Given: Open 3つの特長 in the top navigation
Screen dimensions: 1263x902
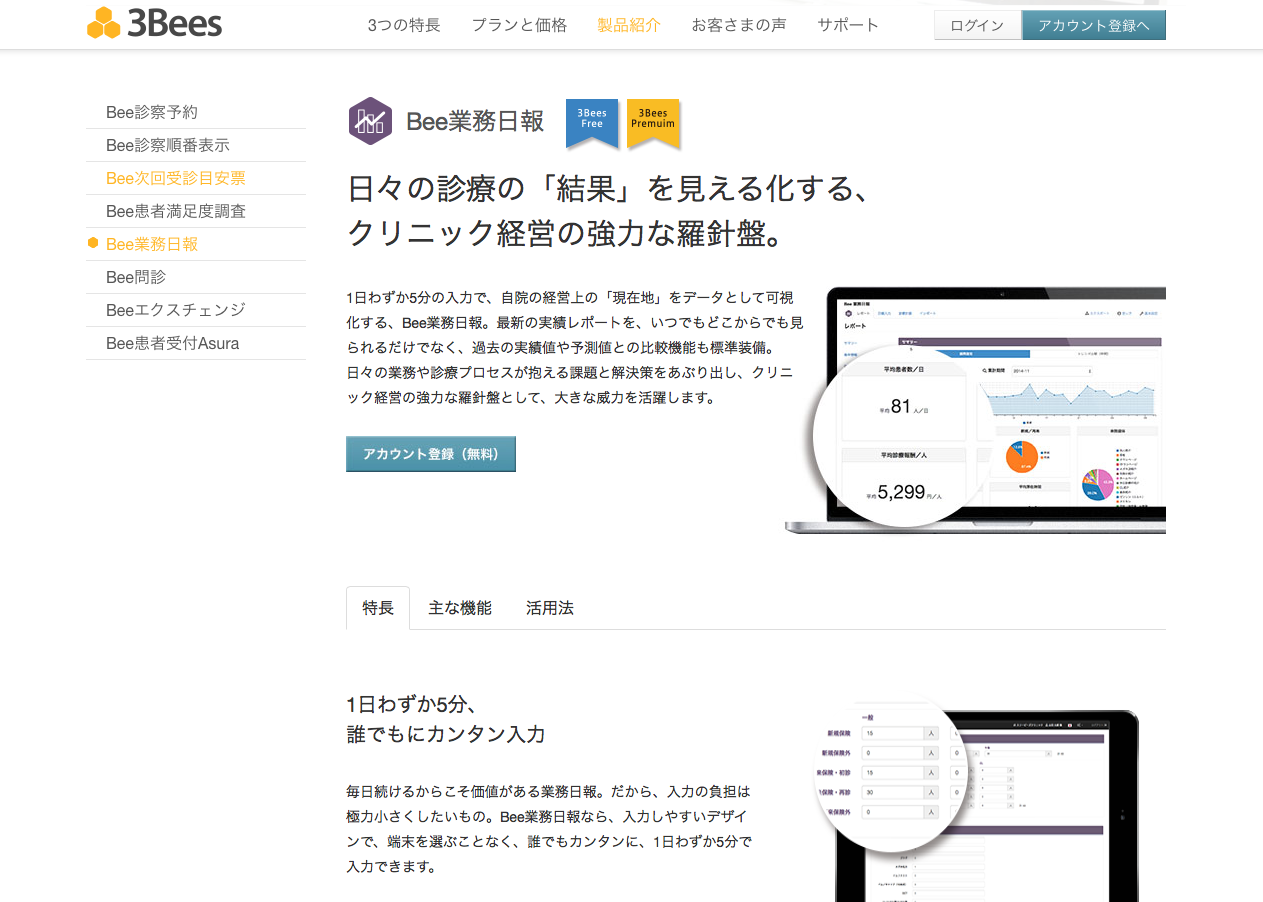Looking at the screenshot, I should pos(404,25).
